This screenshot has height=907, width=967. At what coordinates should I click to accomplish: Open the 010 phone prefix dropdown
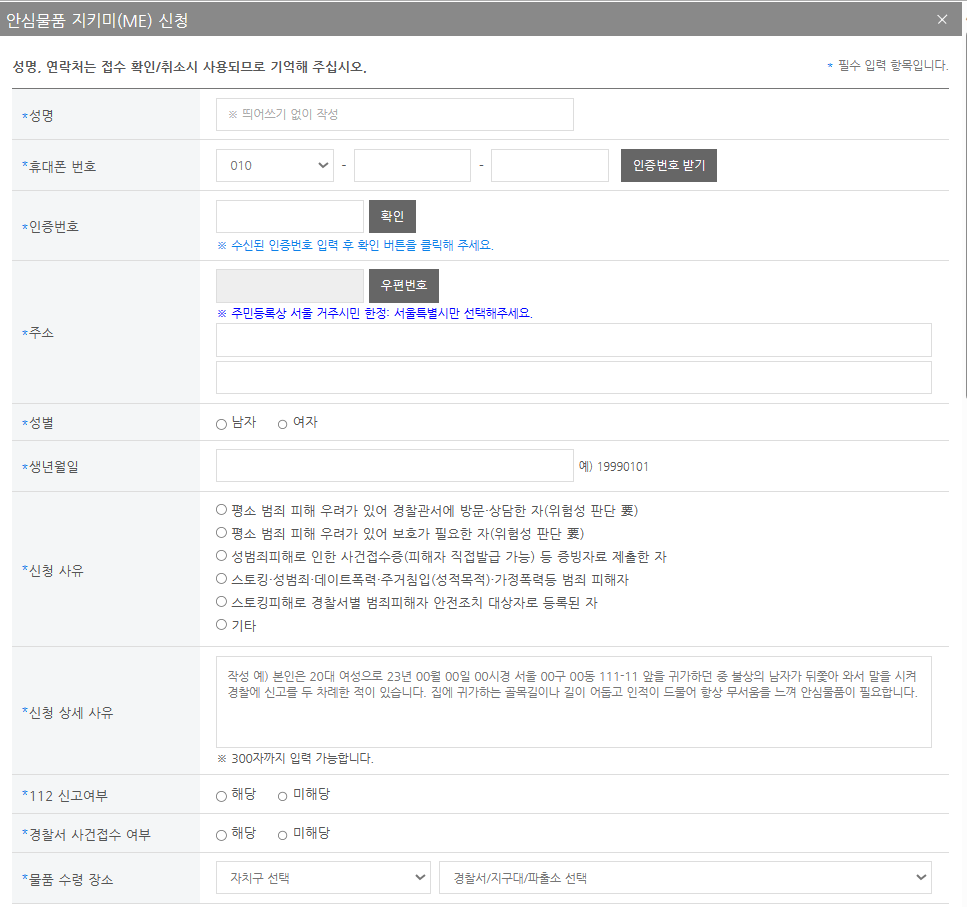(274, 164)
